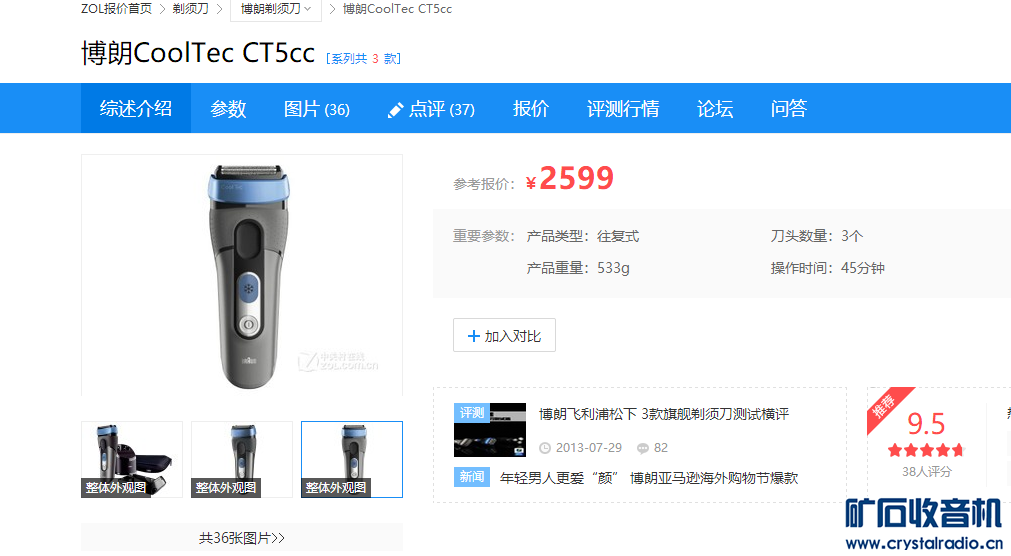Screen dimensions: 1011x556
Task: Open the 系列共3款 series list
Action: point(364,59)
